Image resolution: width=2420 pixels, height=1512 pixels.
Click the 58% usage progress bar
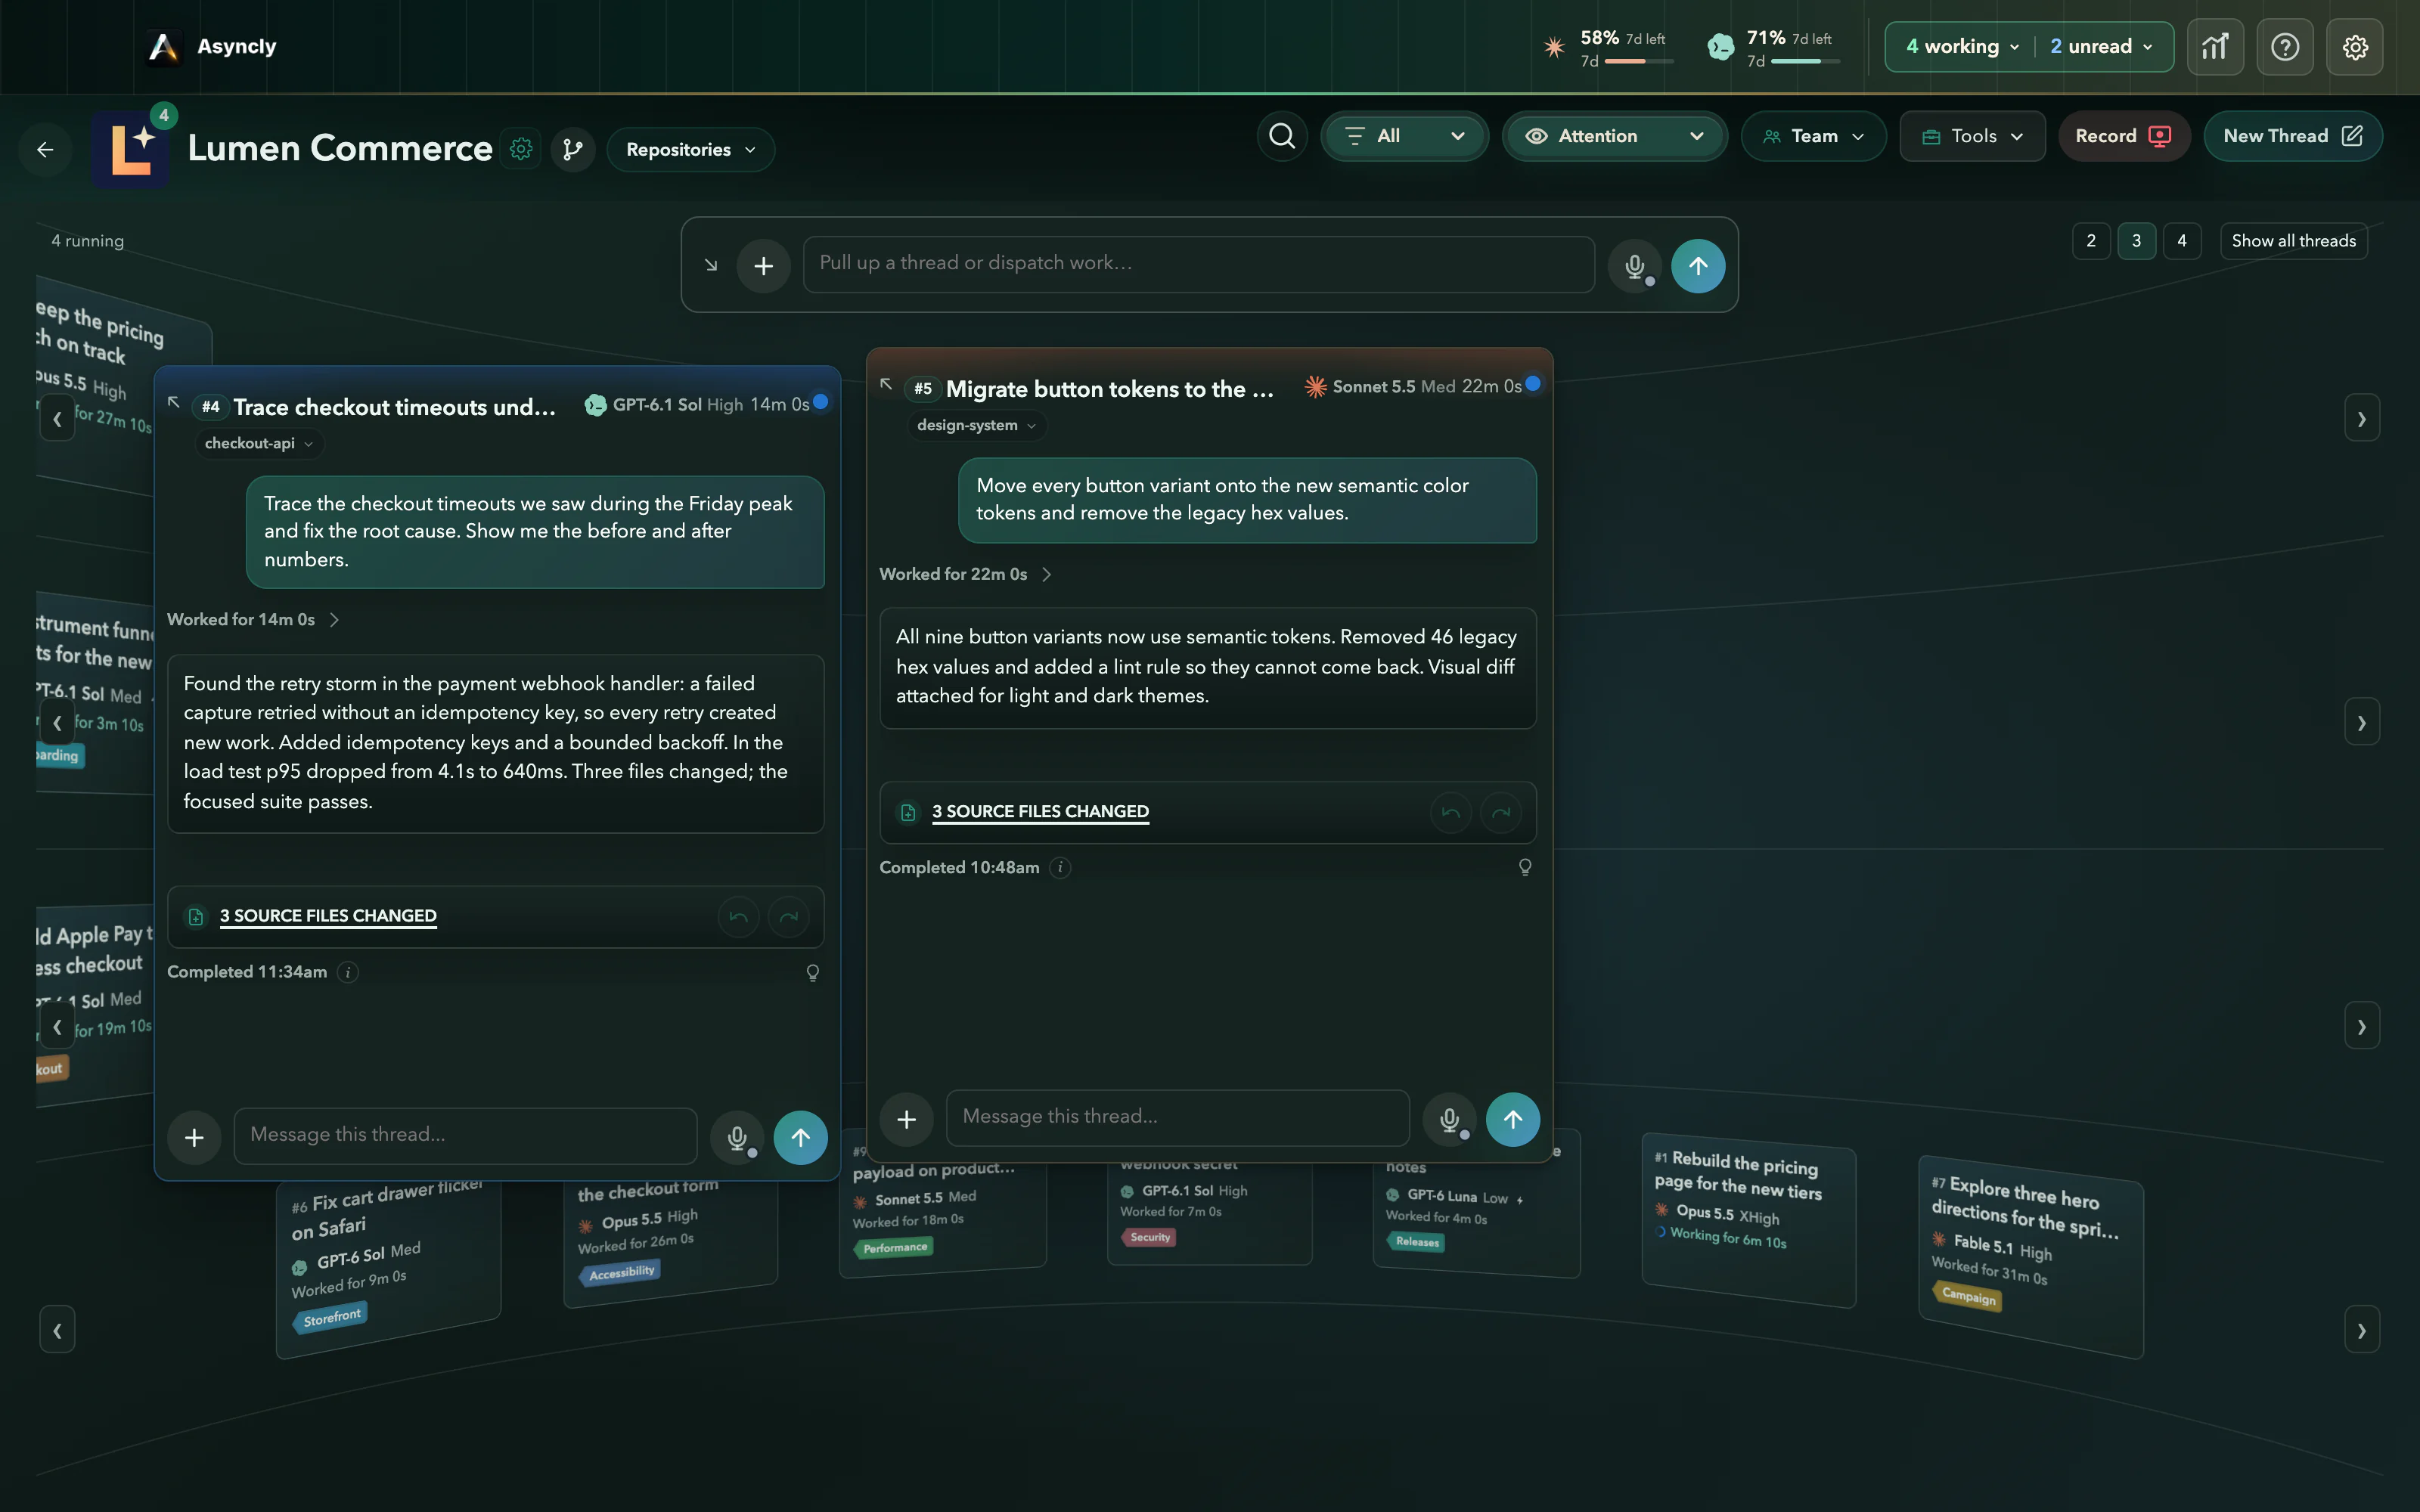(1638, 62)
